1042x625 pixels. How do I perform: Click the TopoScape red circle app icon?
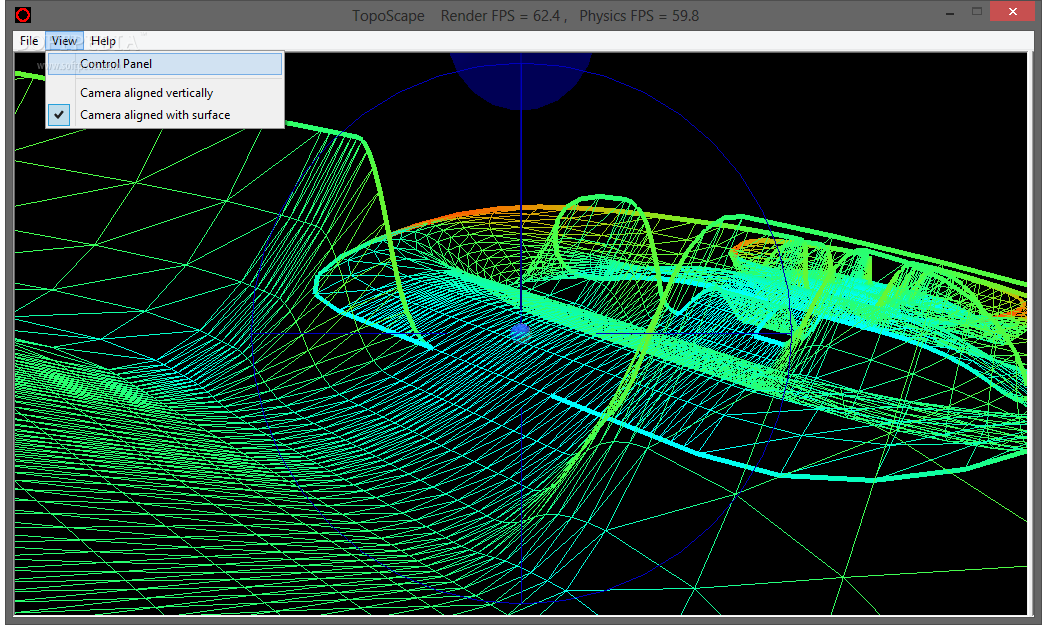(x=23, y=15)
